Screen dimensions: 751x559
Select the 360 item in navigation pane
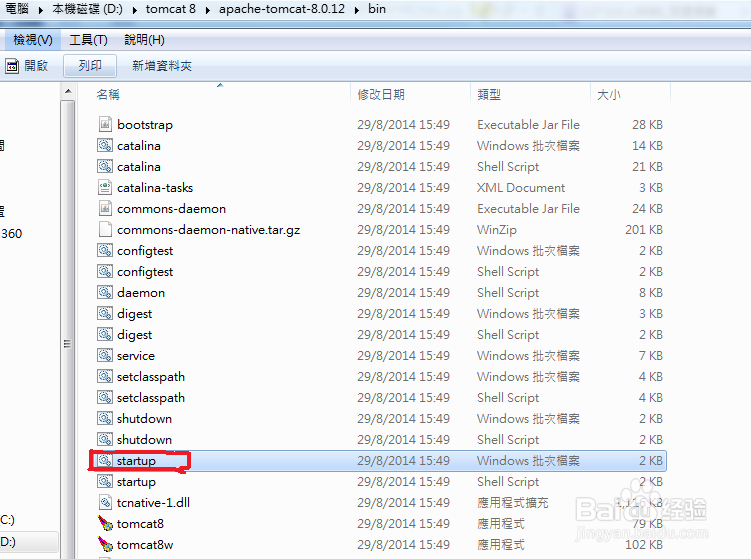click(x=11, y=233)
